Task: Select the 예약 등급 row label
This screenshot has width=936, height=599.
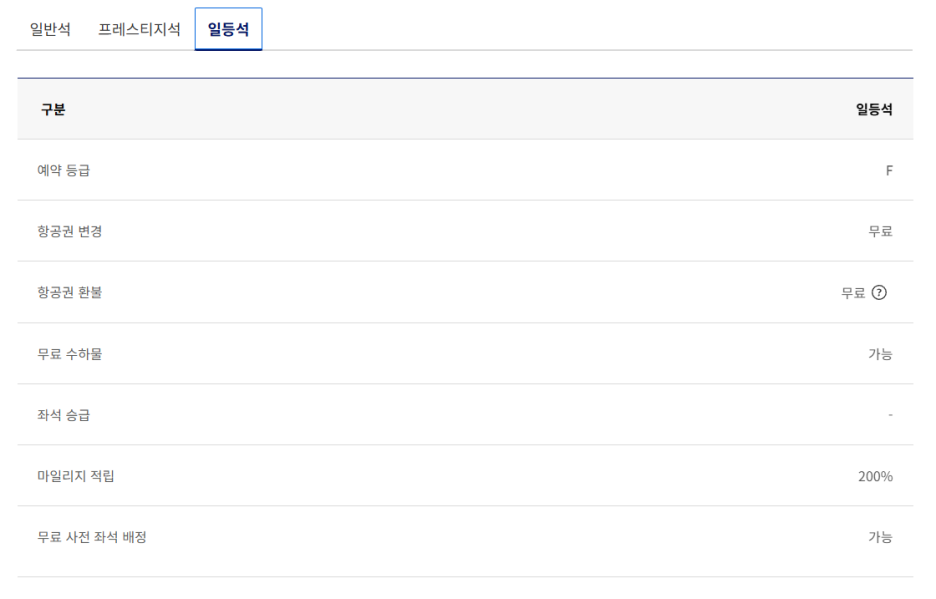Action: (63, 171)
